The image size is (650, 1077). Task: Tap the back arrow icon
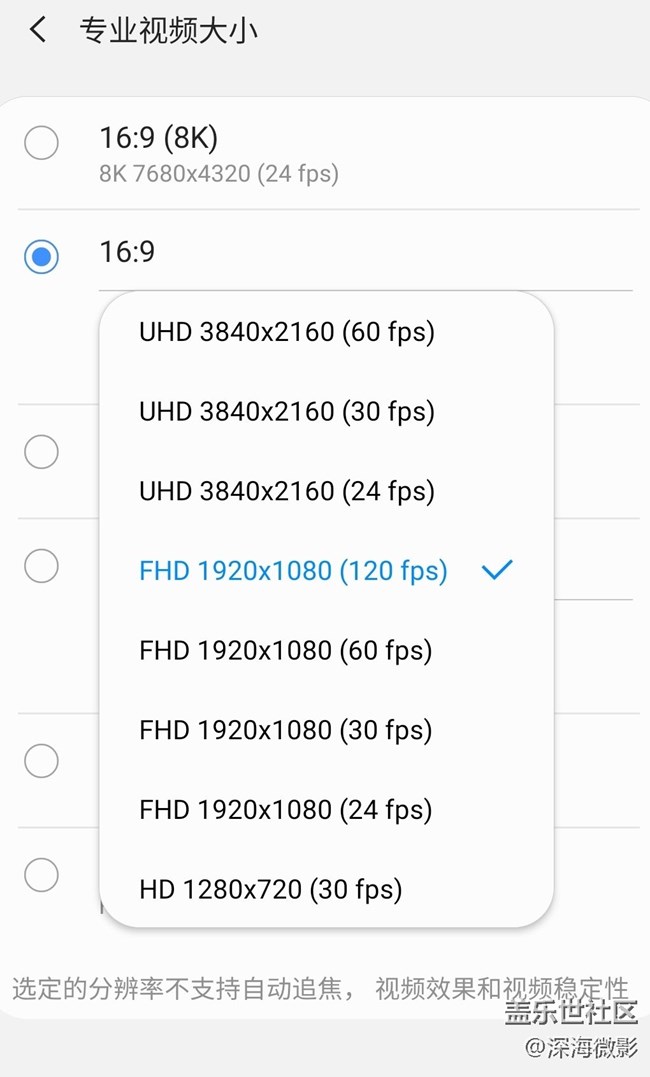coord(36,30)
